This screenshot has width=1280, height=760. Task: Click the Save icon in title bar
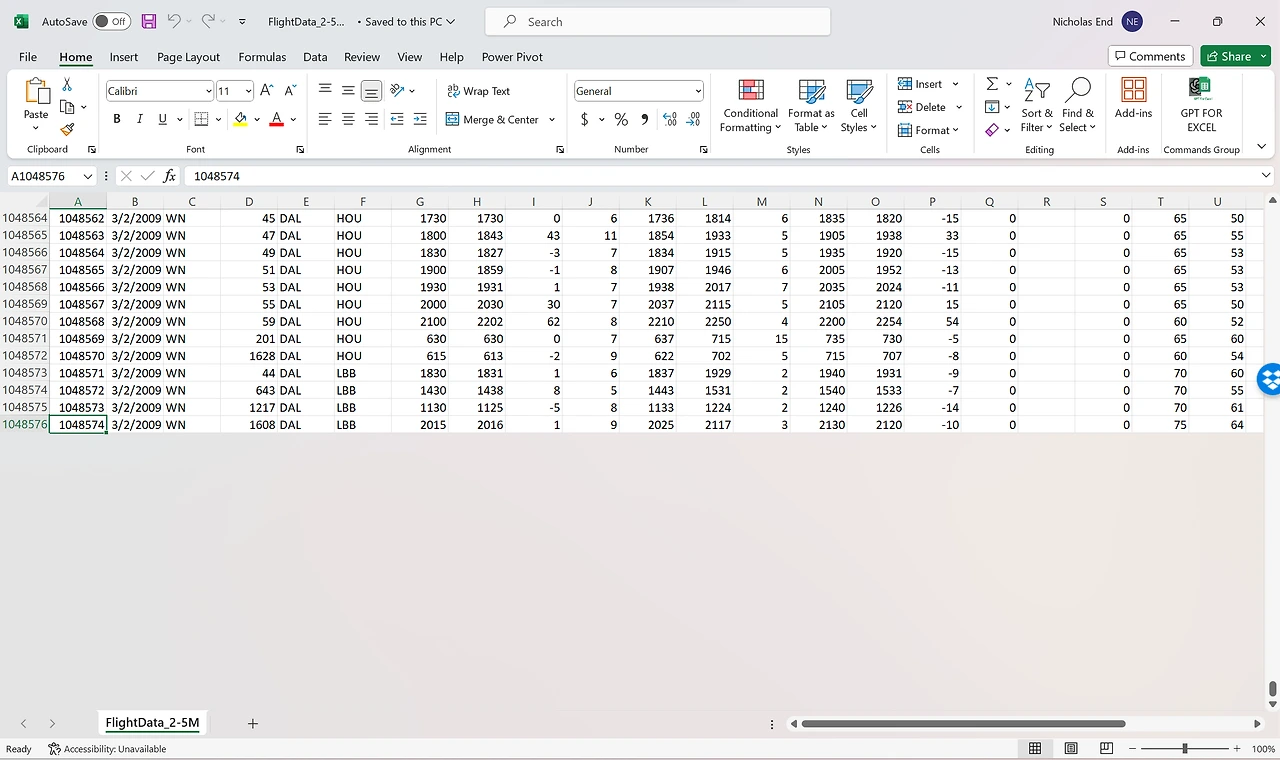coord(148,21)
